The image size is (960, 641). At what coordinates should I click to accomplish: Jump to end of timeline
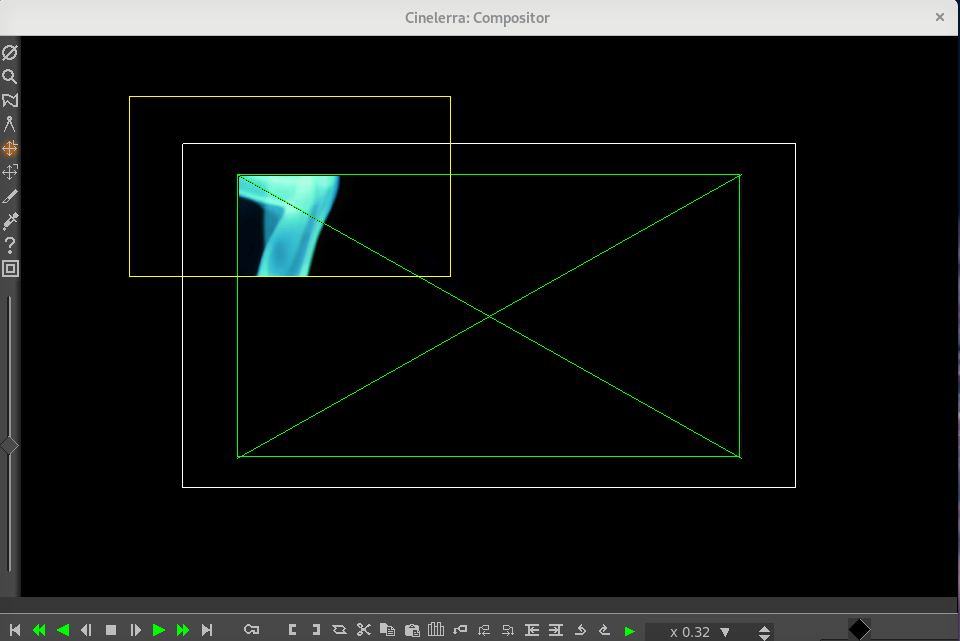click(x=207, y=630)
